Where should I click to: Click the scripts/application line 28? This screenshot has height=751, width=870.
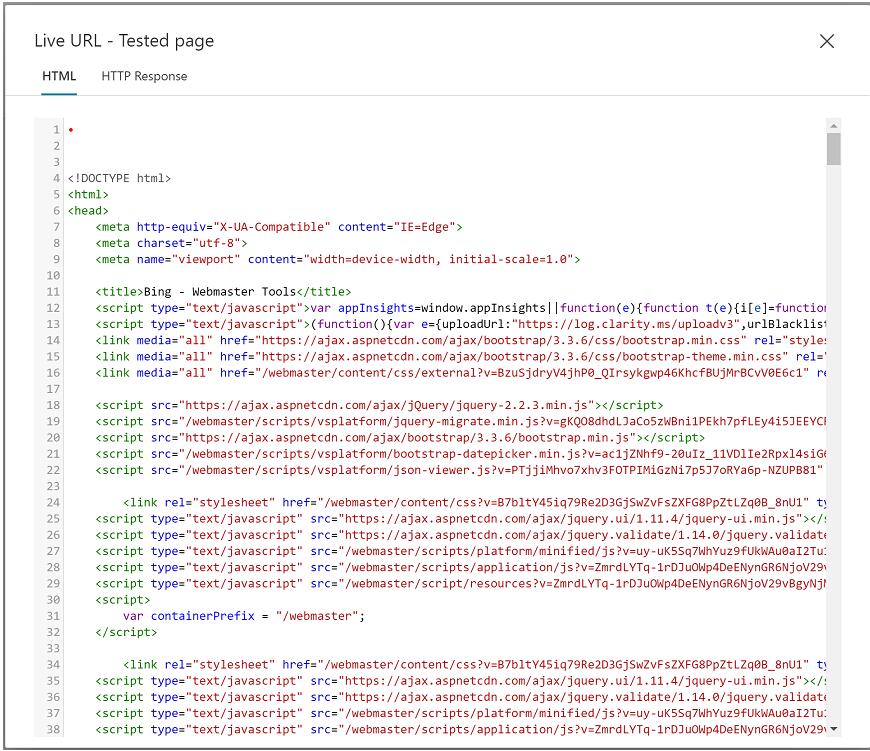pyautogui.click(x=461, y=567)
